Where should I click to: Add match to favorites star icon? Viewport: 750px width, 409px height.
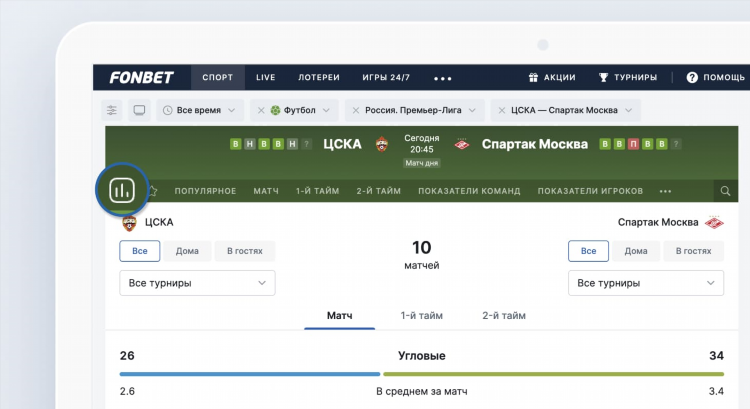[153, 191]
